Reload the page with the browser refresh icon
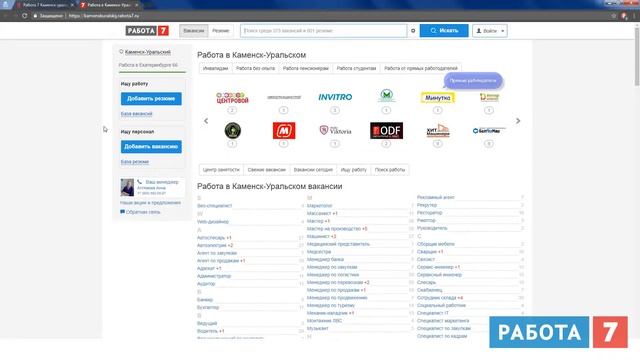Viewport: 640px width, 360px height. [x=24, y=16]
